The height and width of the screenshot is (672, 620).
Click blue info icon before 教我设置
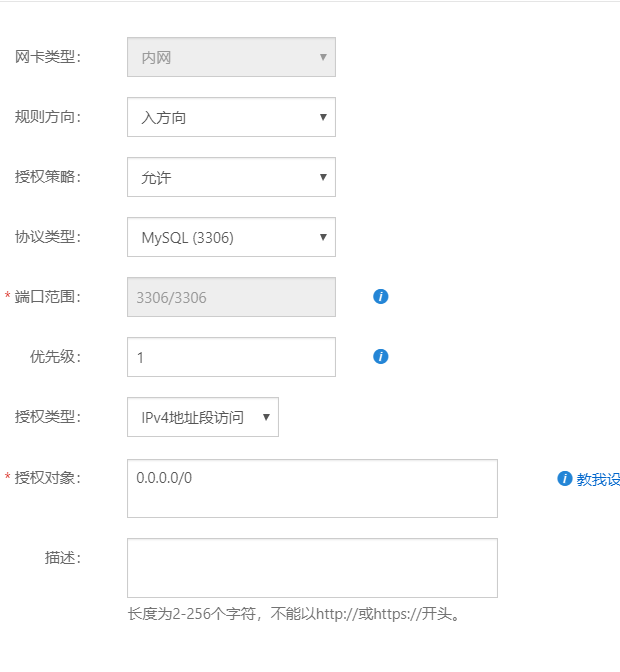point(565,479)
